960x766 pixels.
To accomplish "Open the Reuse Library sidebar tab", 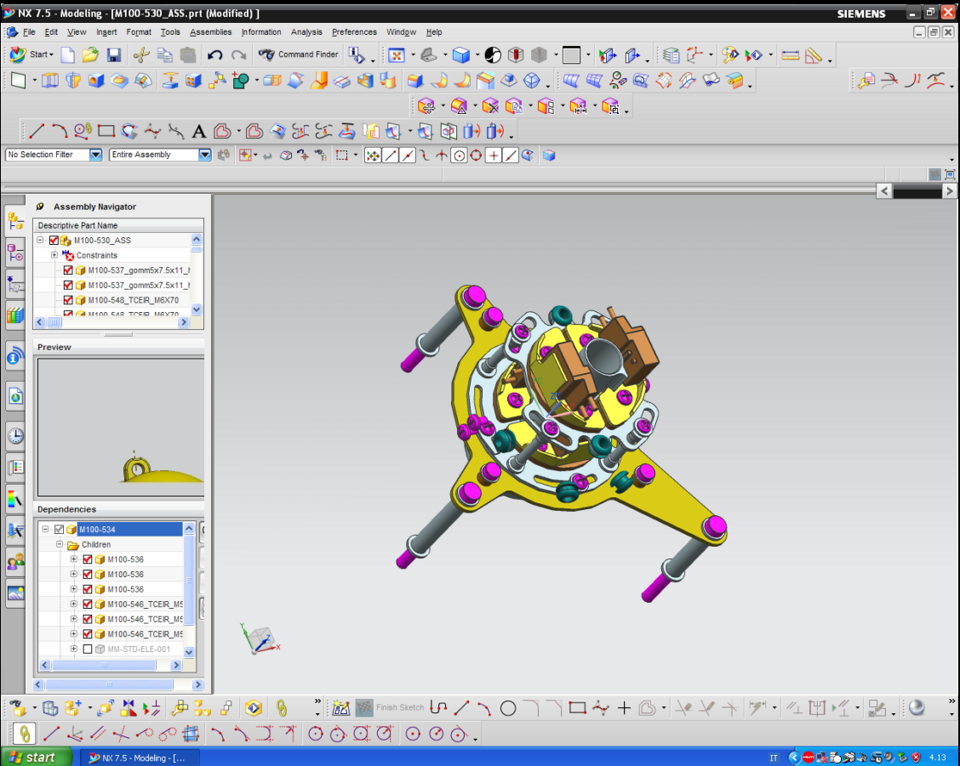I will pyautogui.click(x=15, y=316).
